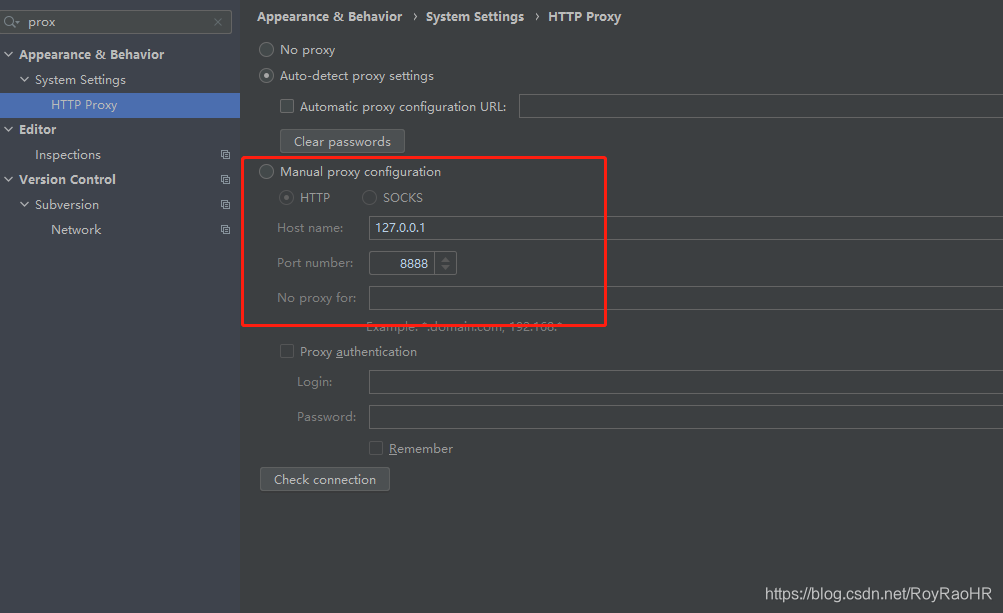
Task: Collapse "Appearance & Behavior" in the sidebar tree
Action: click(x=8, y=54)
